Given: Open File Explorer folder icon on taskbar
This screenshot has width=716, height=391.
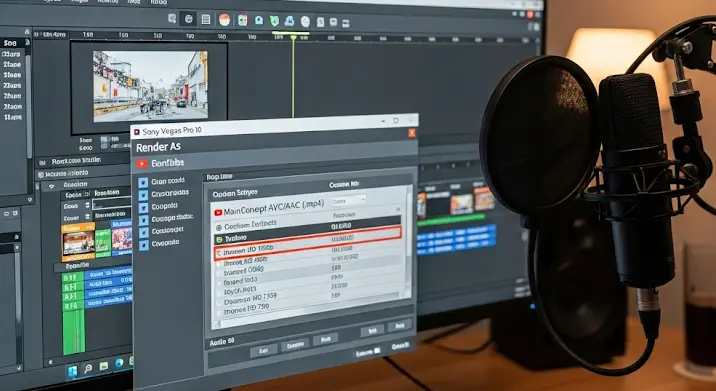Looking at the screenshot, I should pyautogui.click(x=104, y=366).
